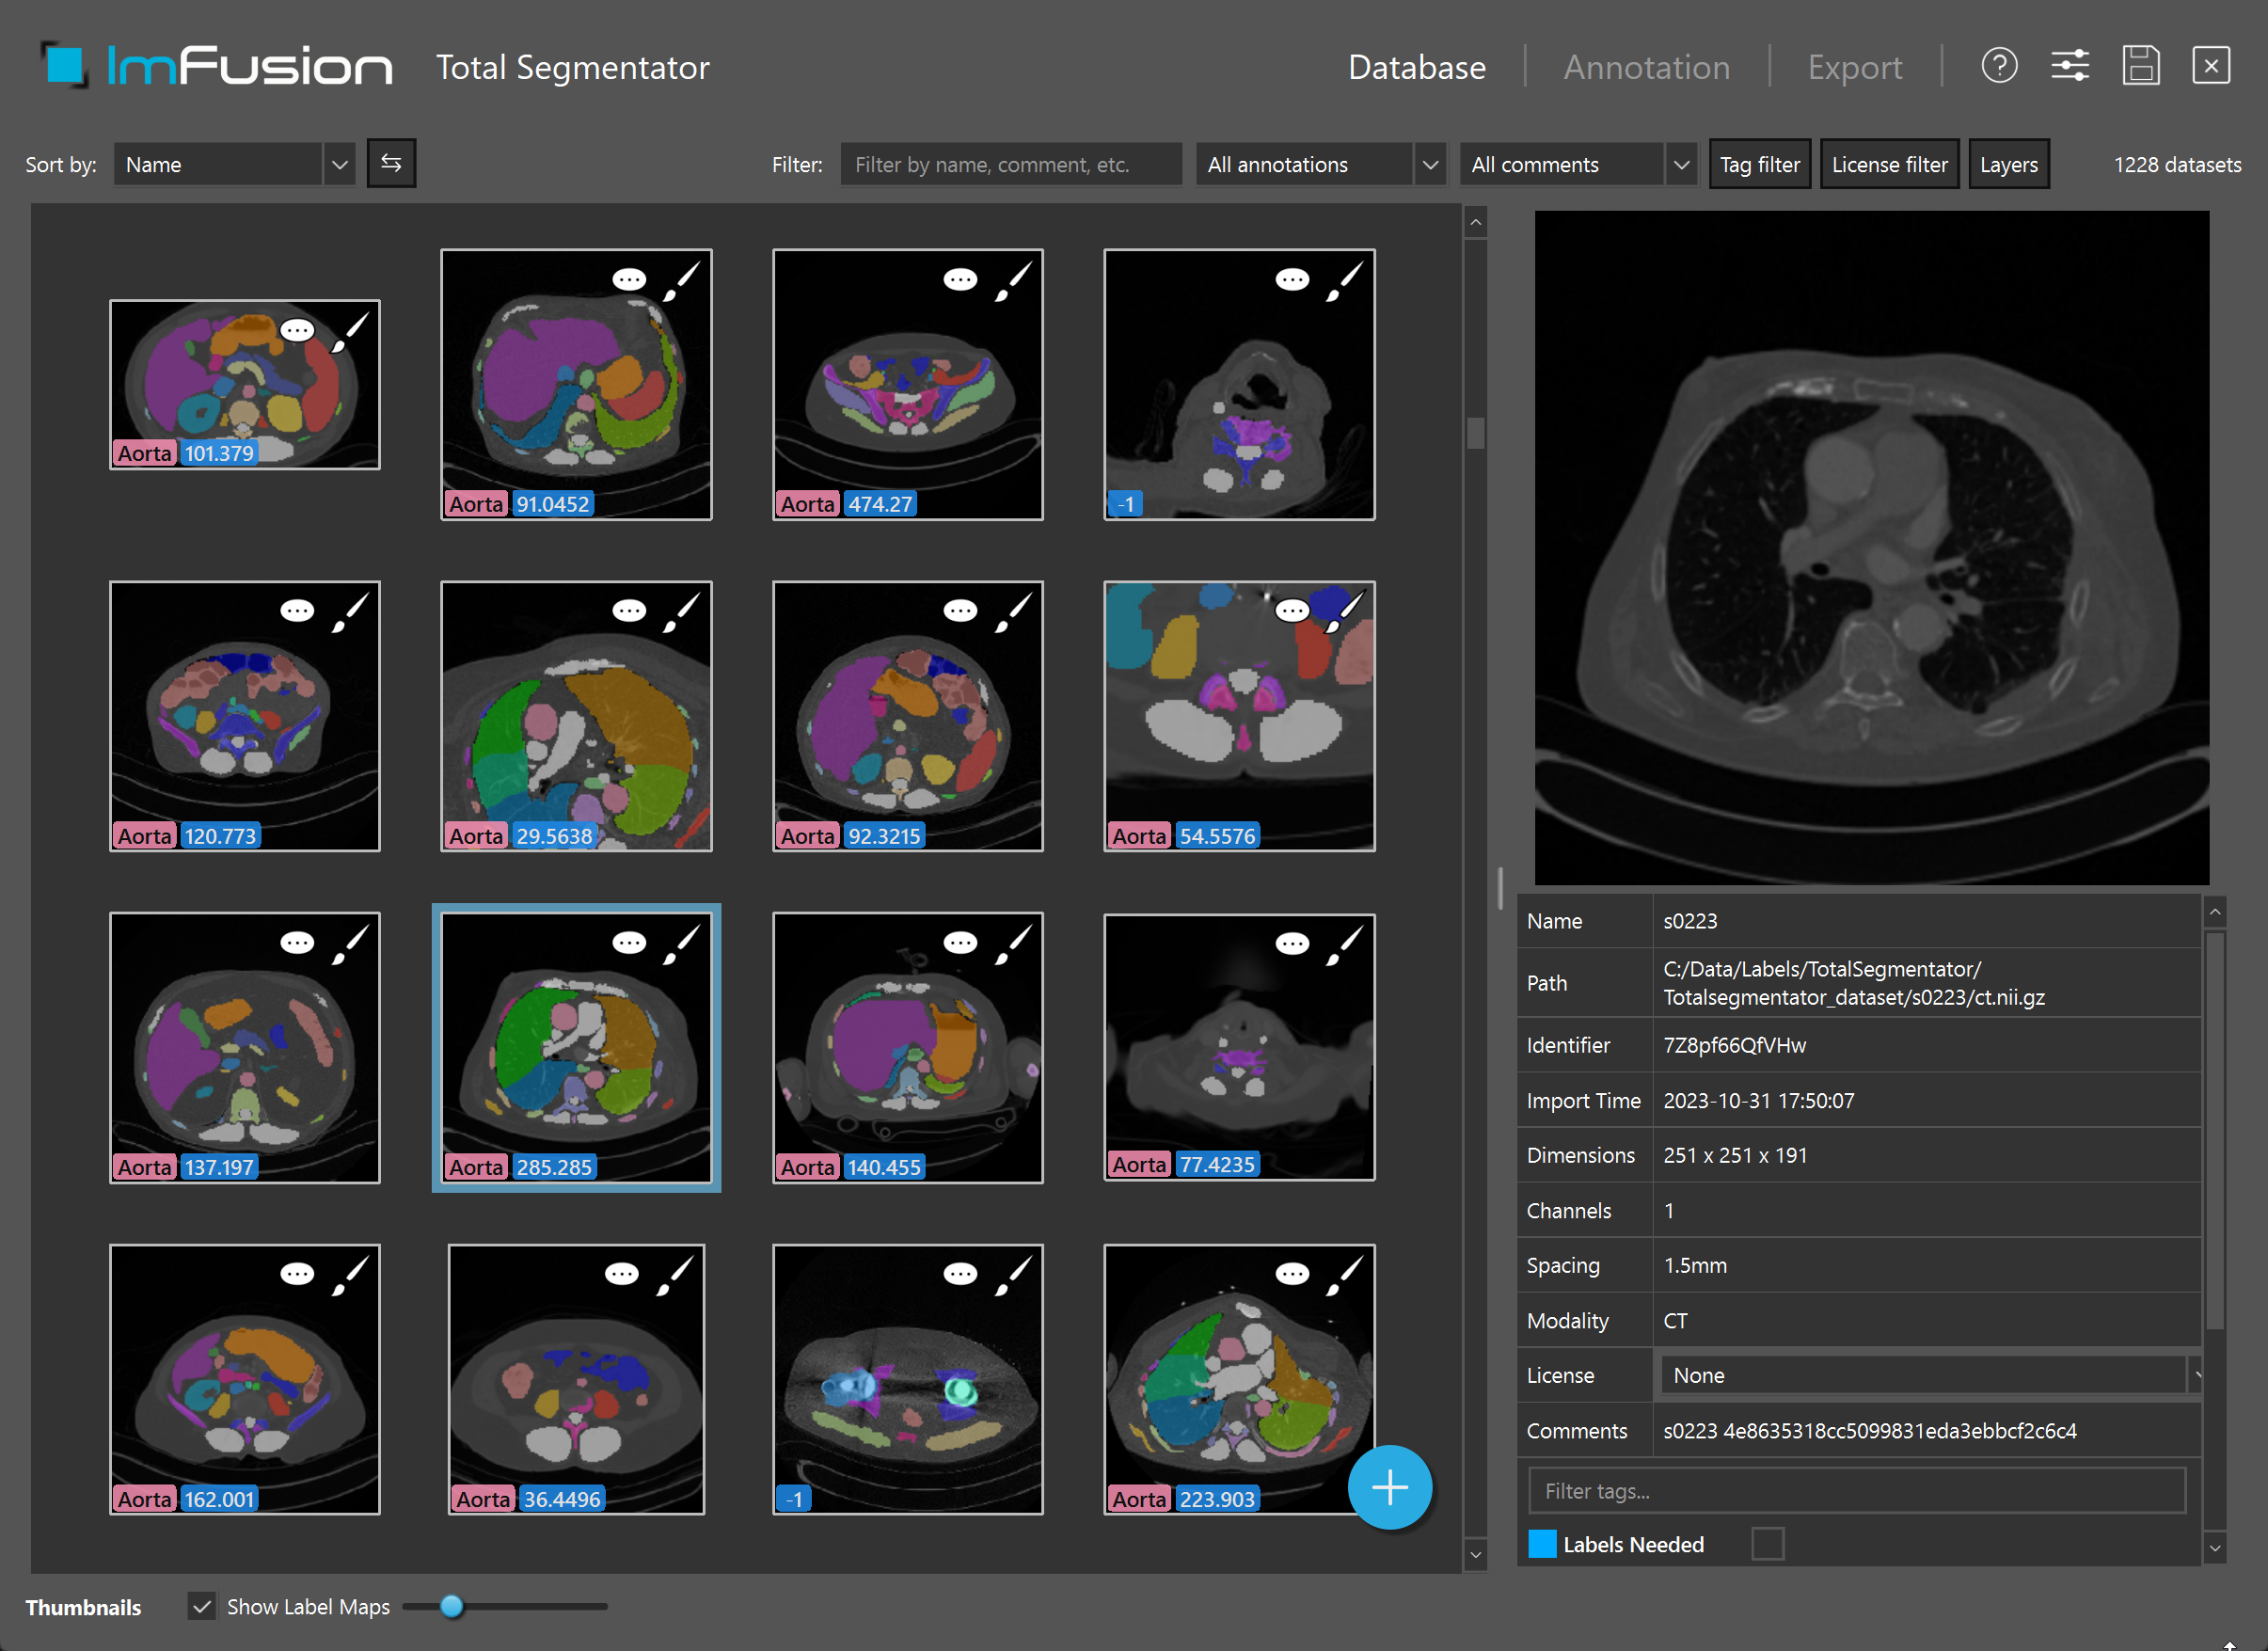This screenshot has height=1651, width=2268.
Task: Click the blue plus add dataset button
Action: point(1389,1487)
